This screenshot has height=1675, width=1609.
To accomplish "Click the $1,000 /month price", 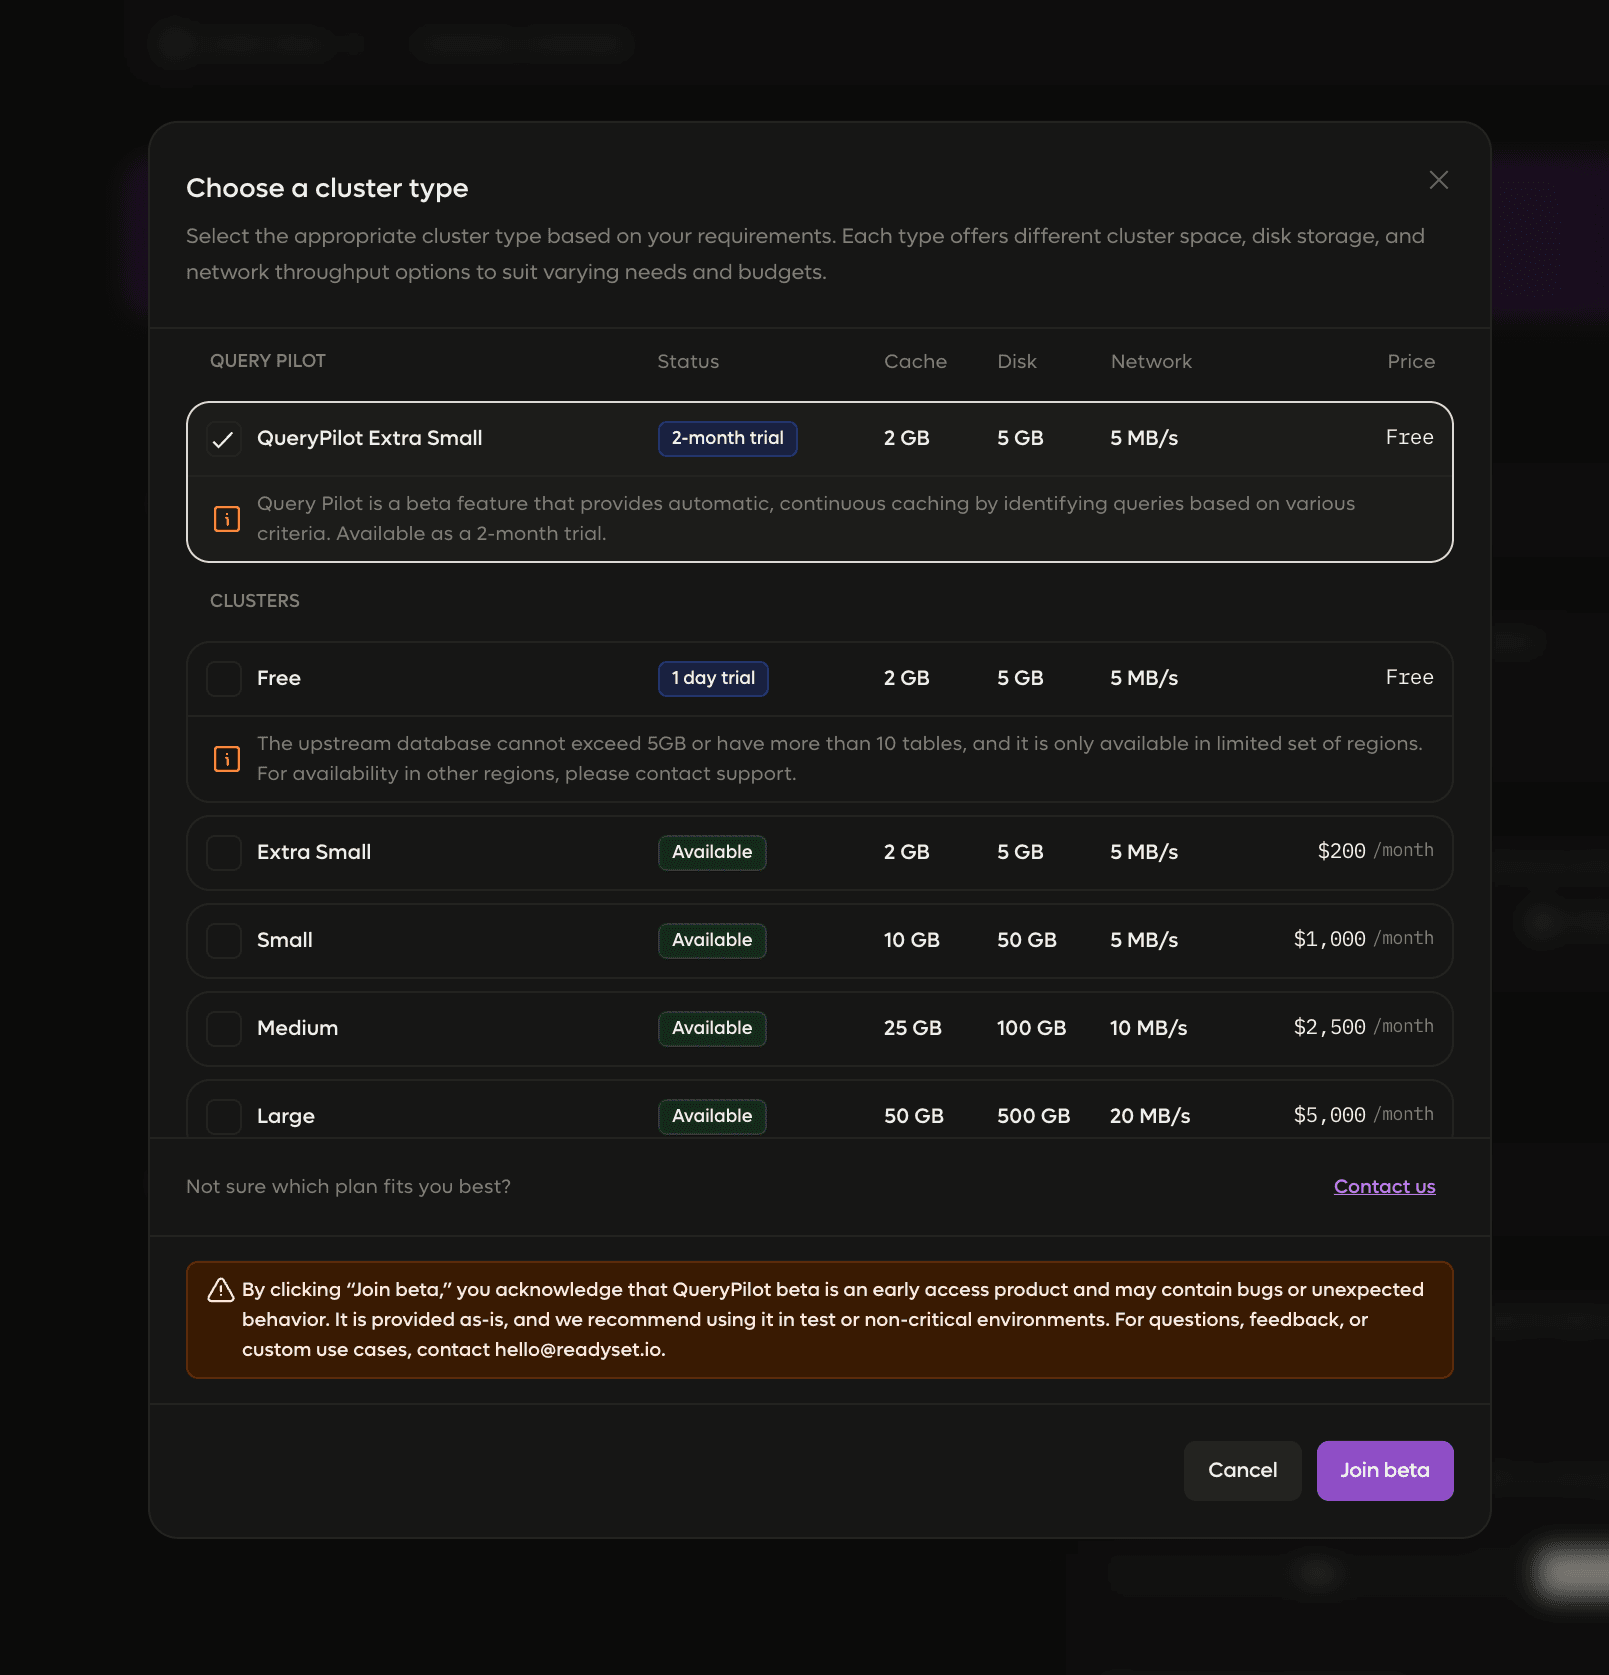I will coord(1363,939).
